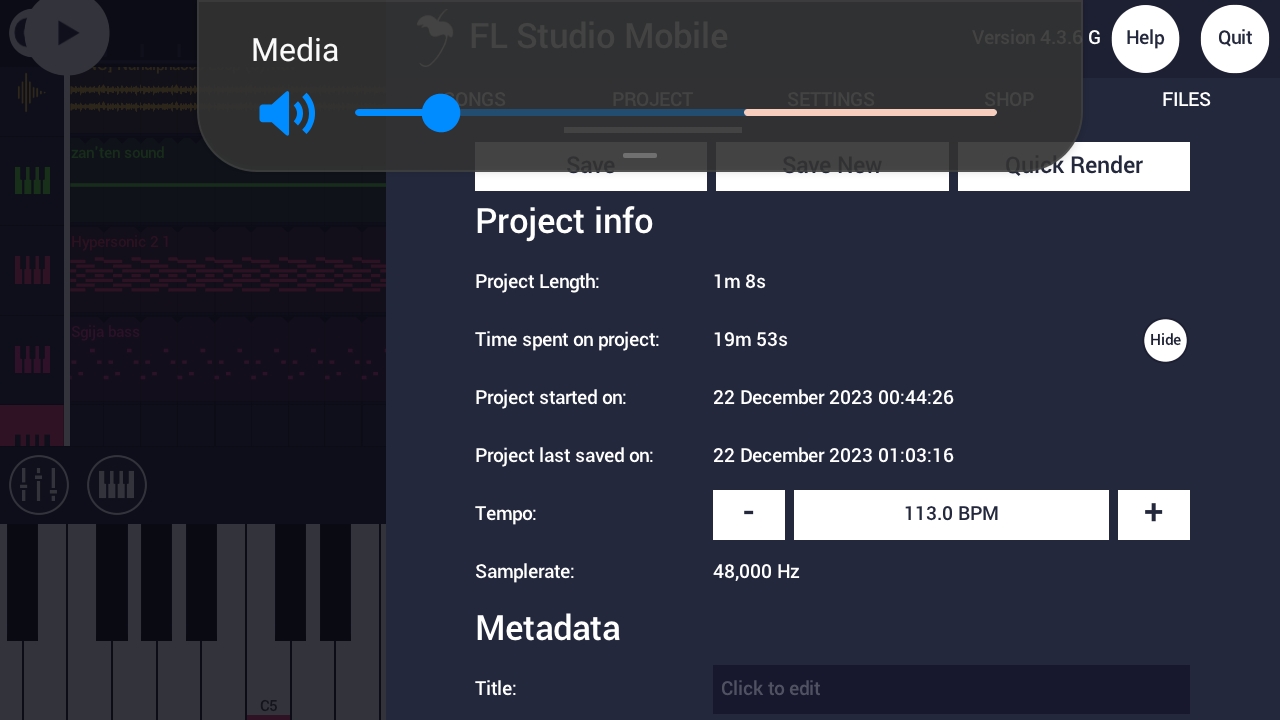Screen dimensions: 1280x720
Task: Open the Help button
Action: pyautogui.click(x=1145, y=38)
